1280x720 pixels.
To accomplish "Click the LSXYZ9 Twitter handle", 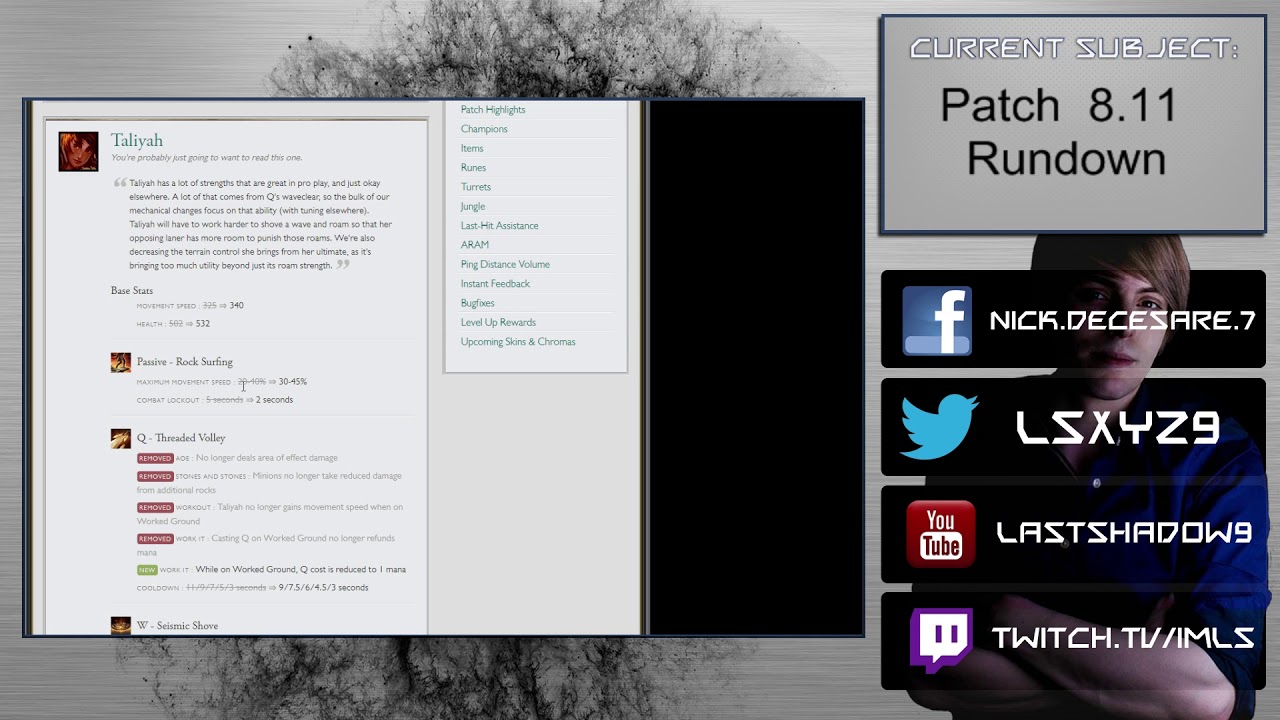I will coord(1117,429).
